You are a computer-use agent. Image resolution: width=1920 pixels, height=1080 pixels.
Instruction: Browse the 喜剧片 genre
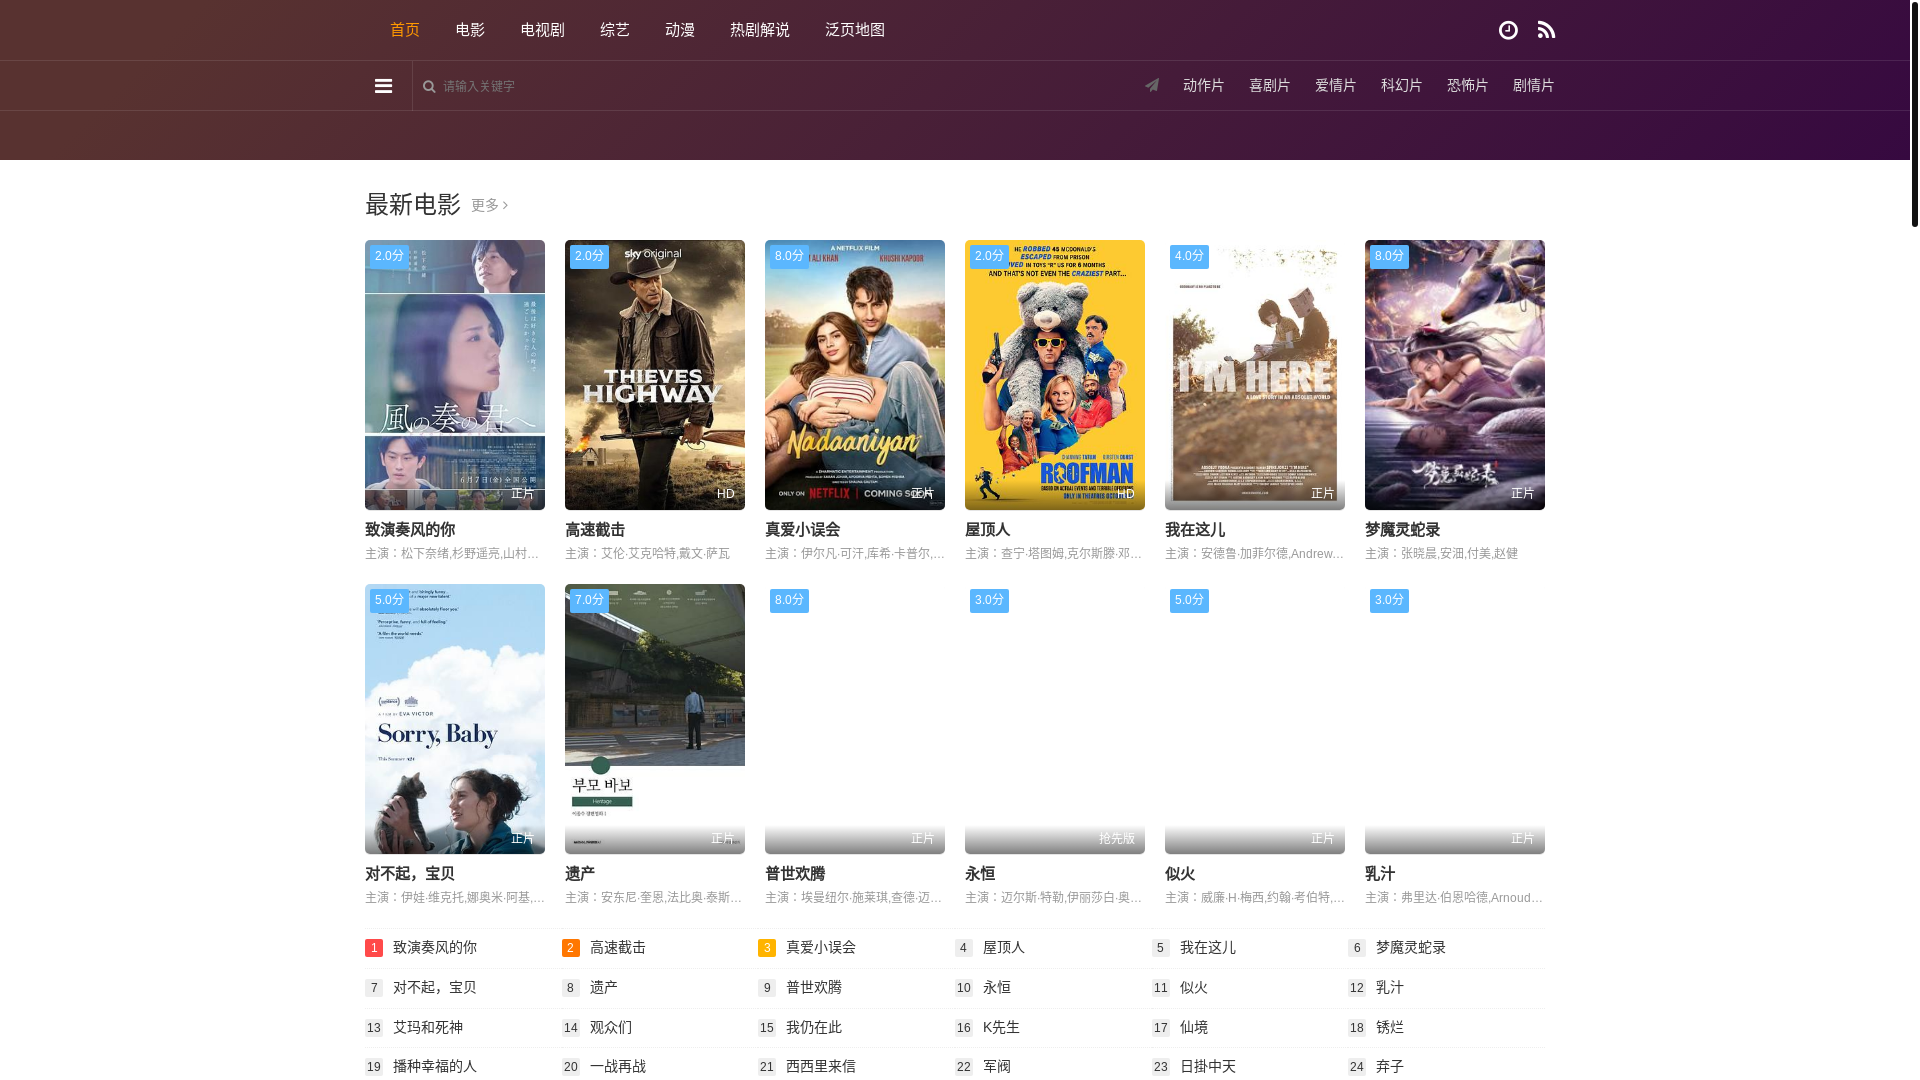point(1269,85)
